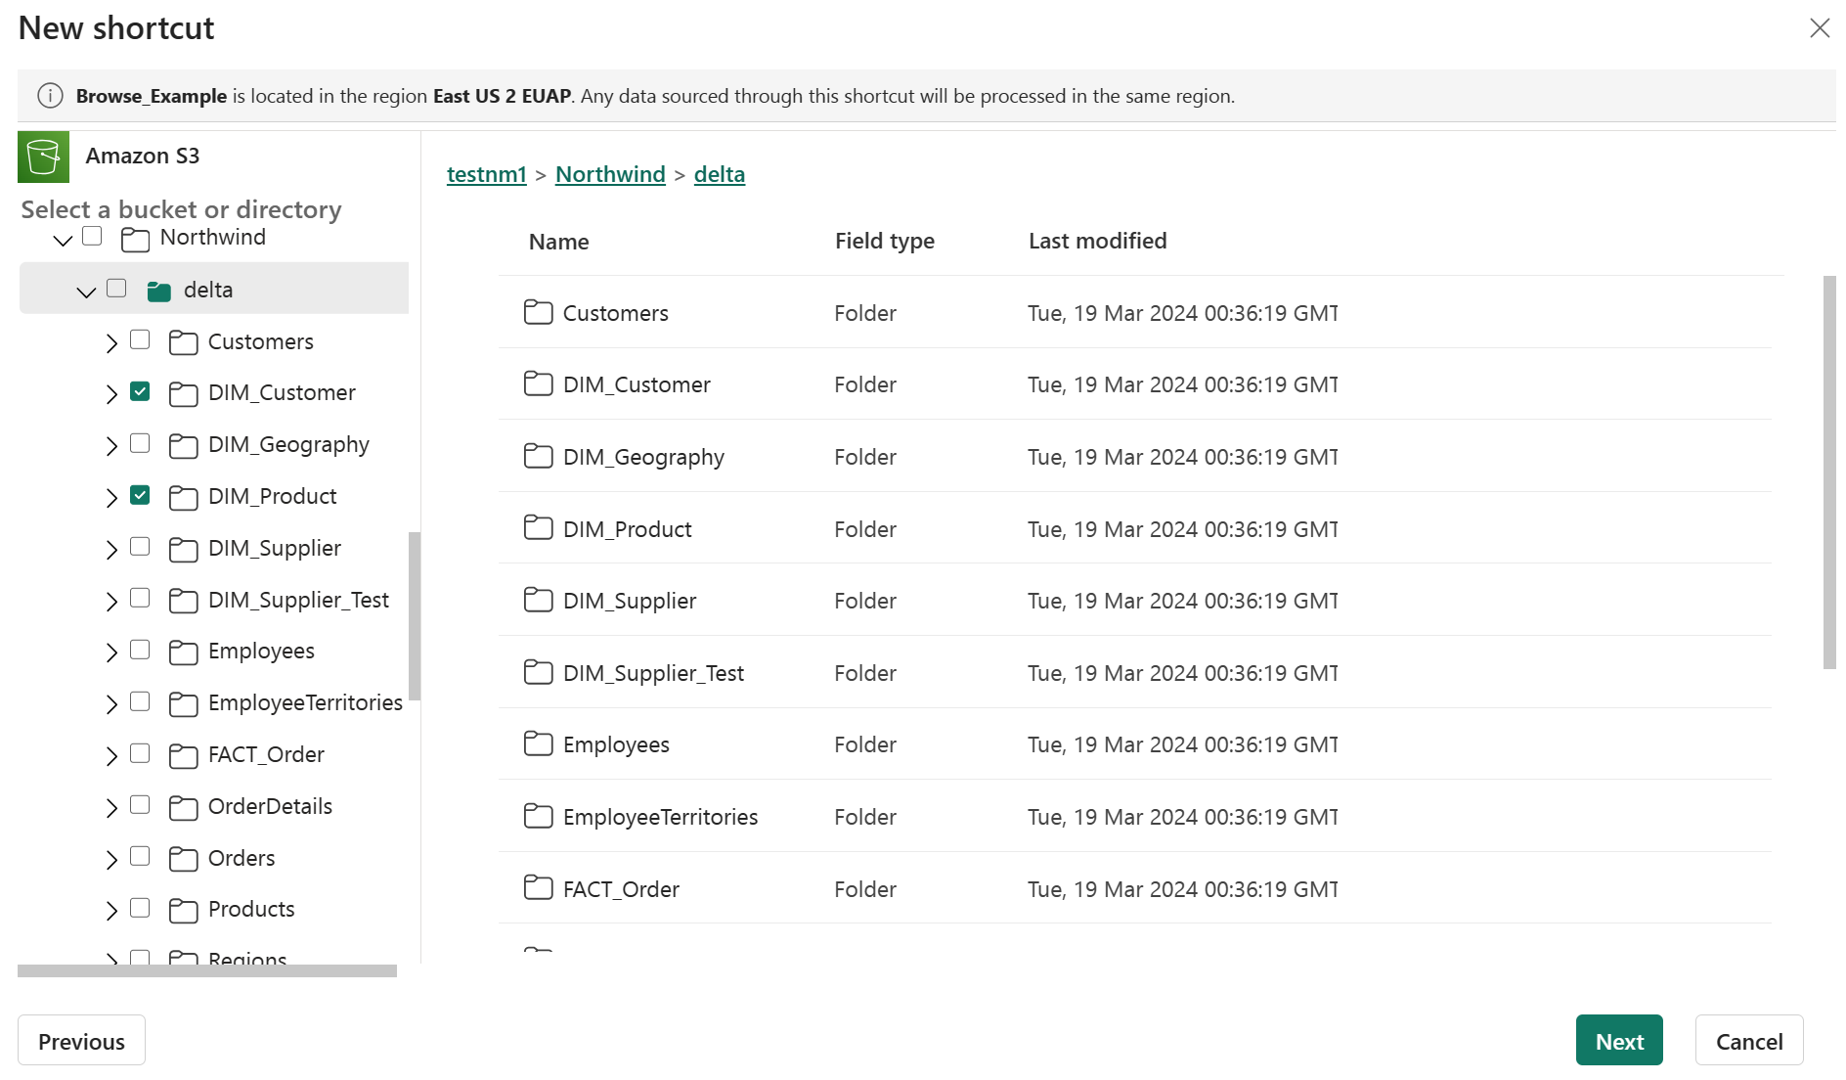Click the Employees folder icon in the file list

(x=538, y=744)
